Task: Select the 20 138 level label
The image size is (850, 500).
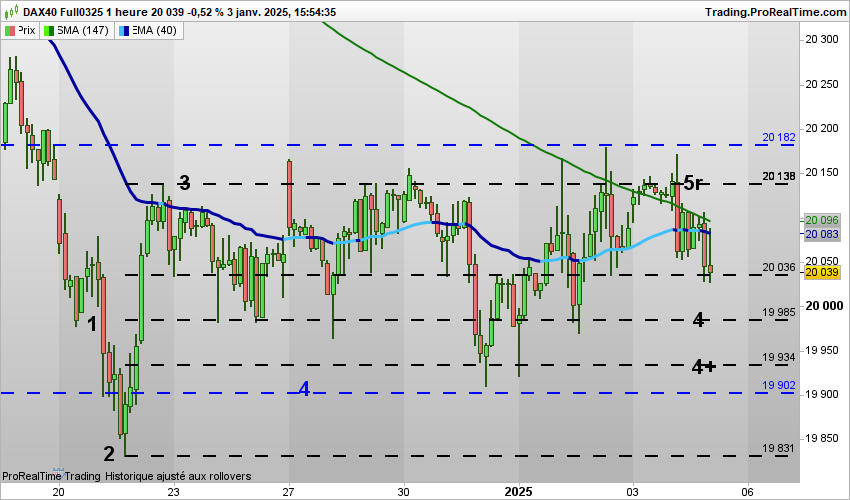Action: [778, 176]
